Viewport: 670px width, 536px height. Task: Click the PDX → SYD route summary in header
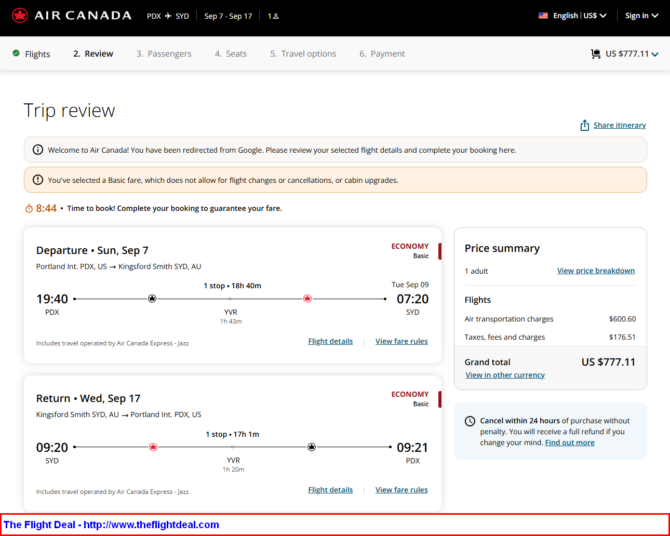tap(168, 16)
